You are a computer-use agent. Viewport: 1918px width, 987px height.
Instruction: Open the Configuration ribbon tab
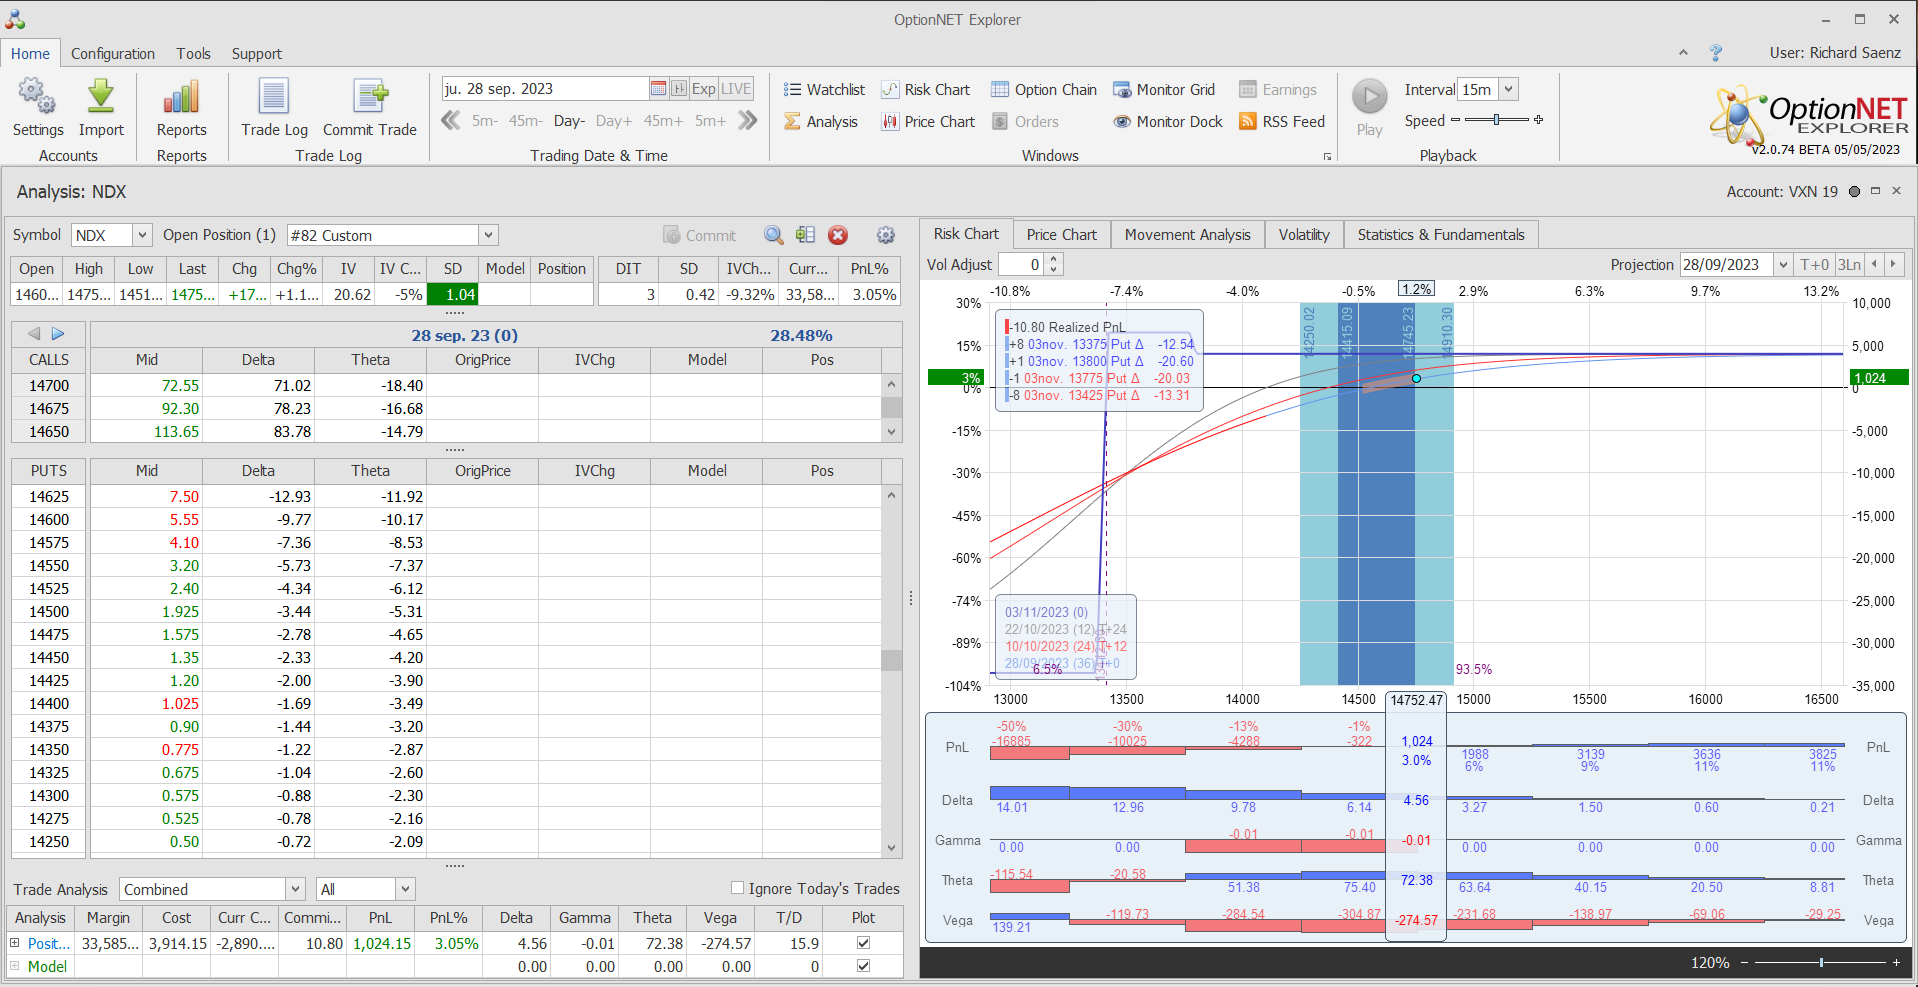pyautogui.click(x=113, y=54)
